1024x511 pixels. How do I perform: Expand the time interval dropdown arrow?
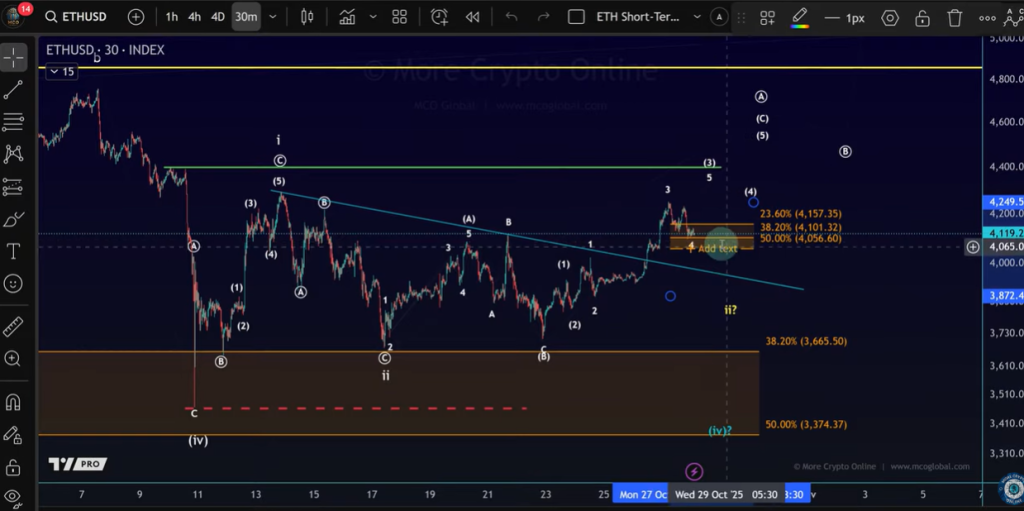[272, 17]
